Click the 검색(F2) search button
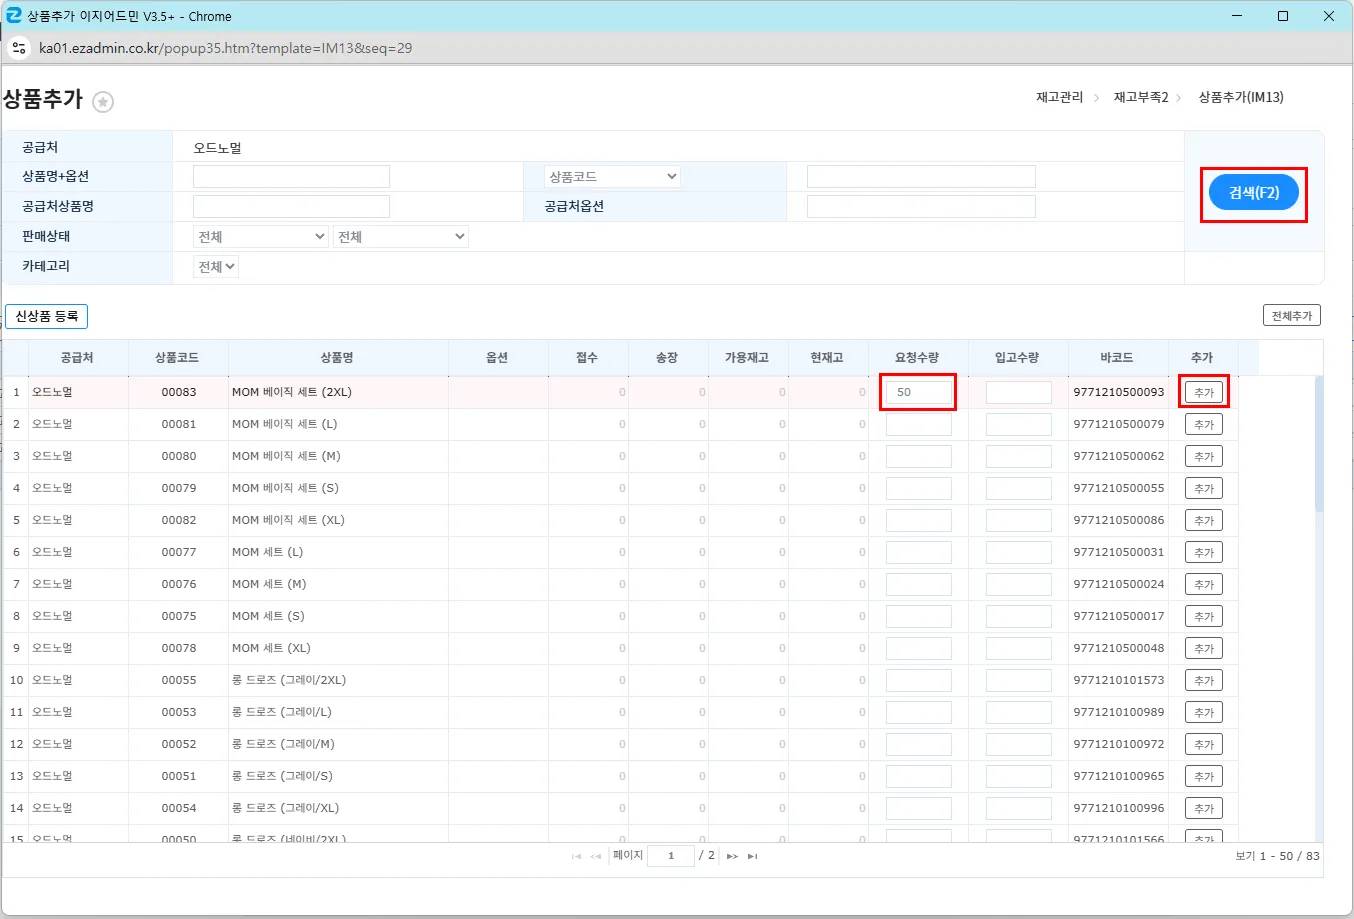Viewport: 1354px width, 919px height. (x=1254, y=193)
